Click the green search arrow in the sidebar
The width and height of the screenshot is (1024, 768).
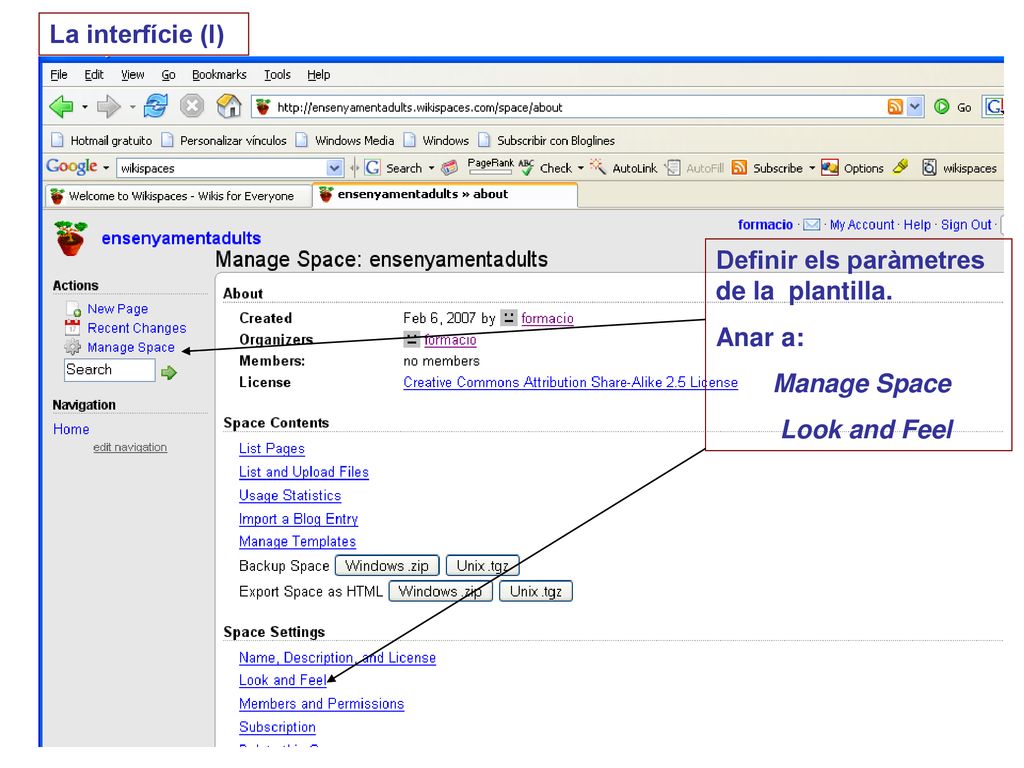coord(169,372)
